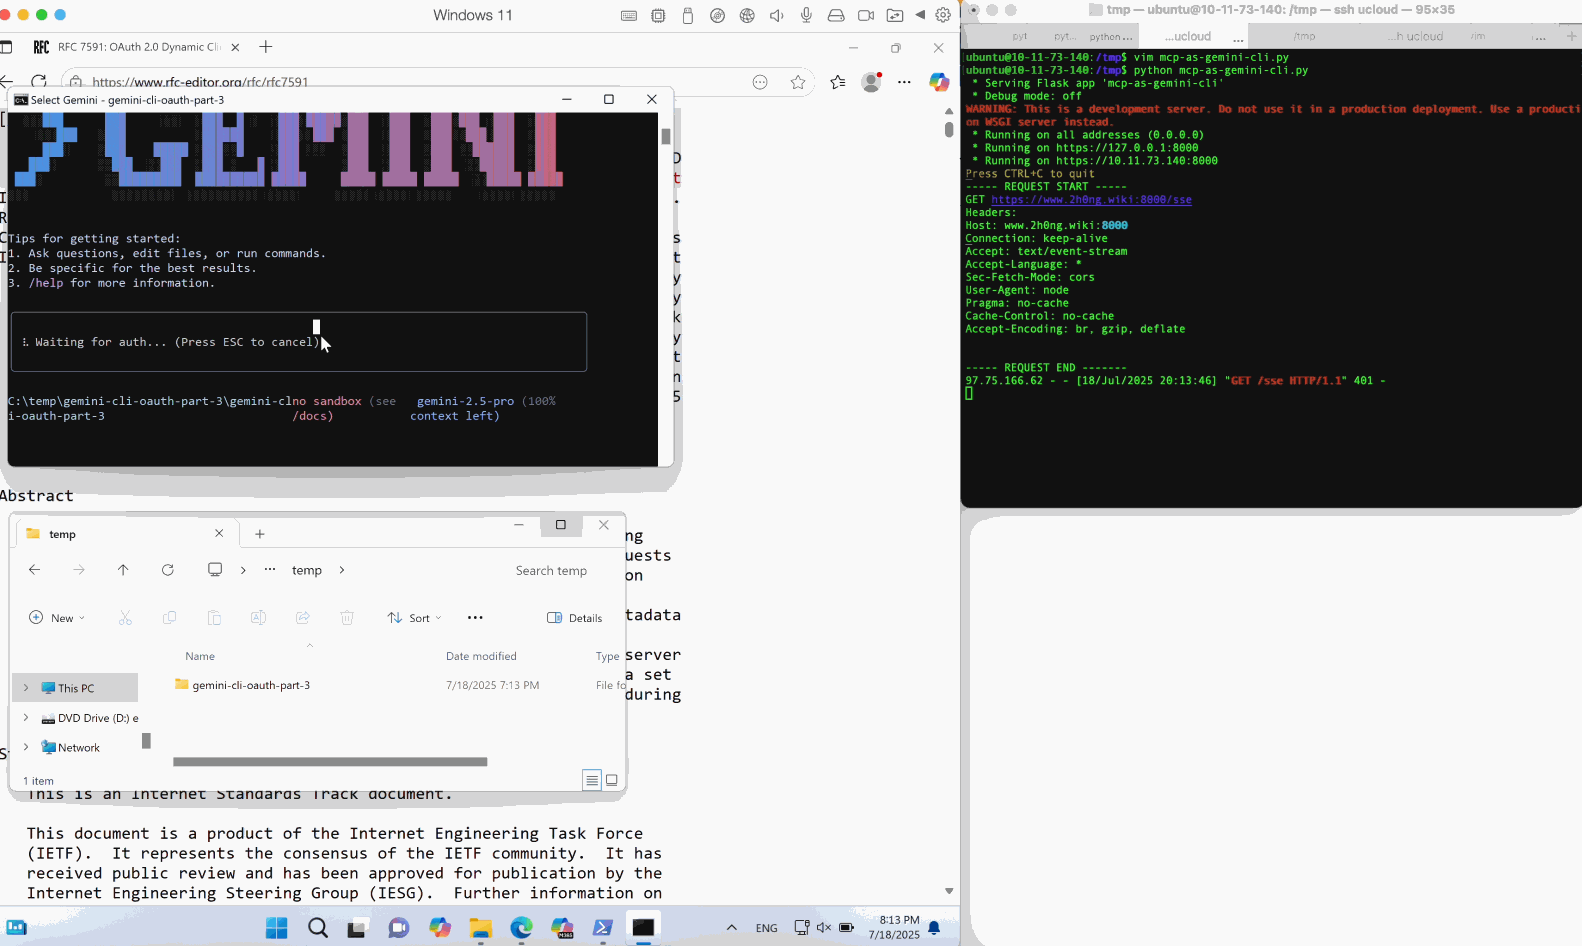Click the File Explorer horizontal scrollbar
The image size is (1582, 946).
[330, 762]
